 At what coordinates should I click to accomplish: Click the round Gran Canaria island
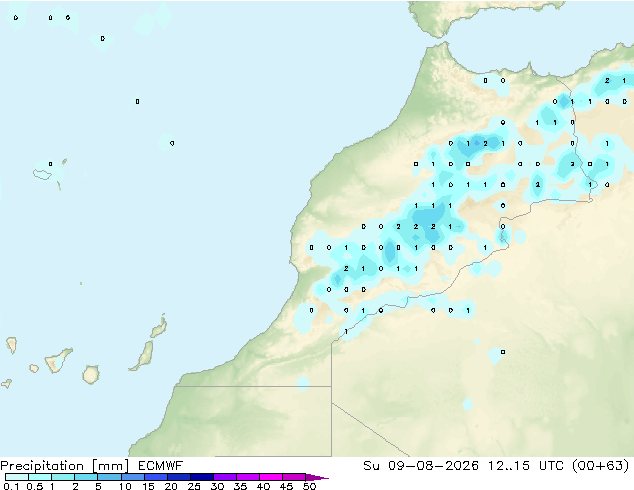91,374
